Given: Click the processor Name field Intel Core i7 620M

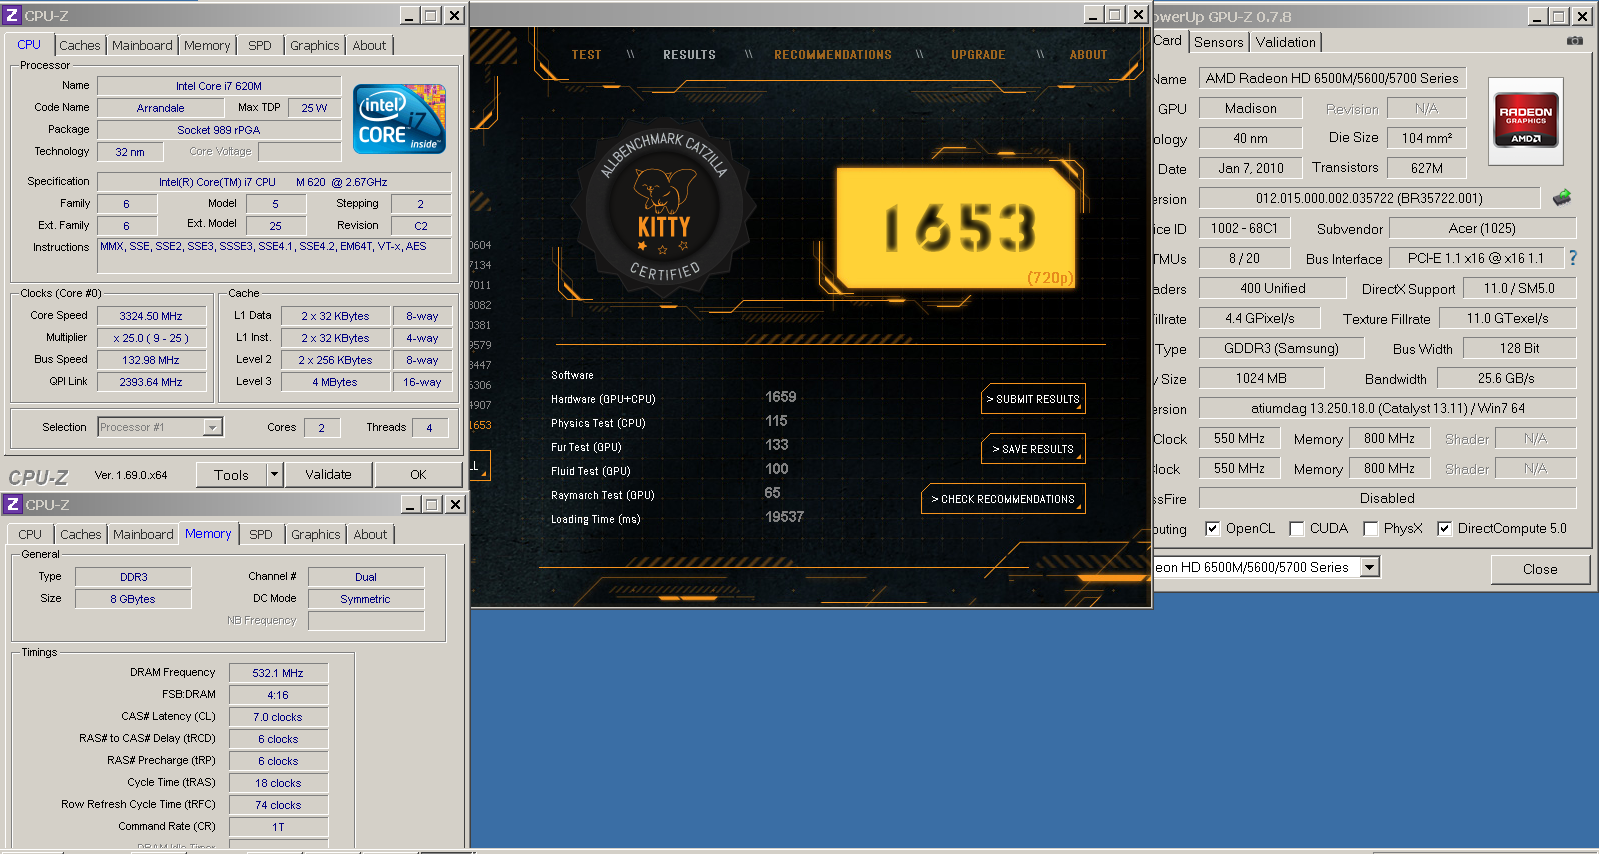Looking at the screenshot, I should point(219,86).
